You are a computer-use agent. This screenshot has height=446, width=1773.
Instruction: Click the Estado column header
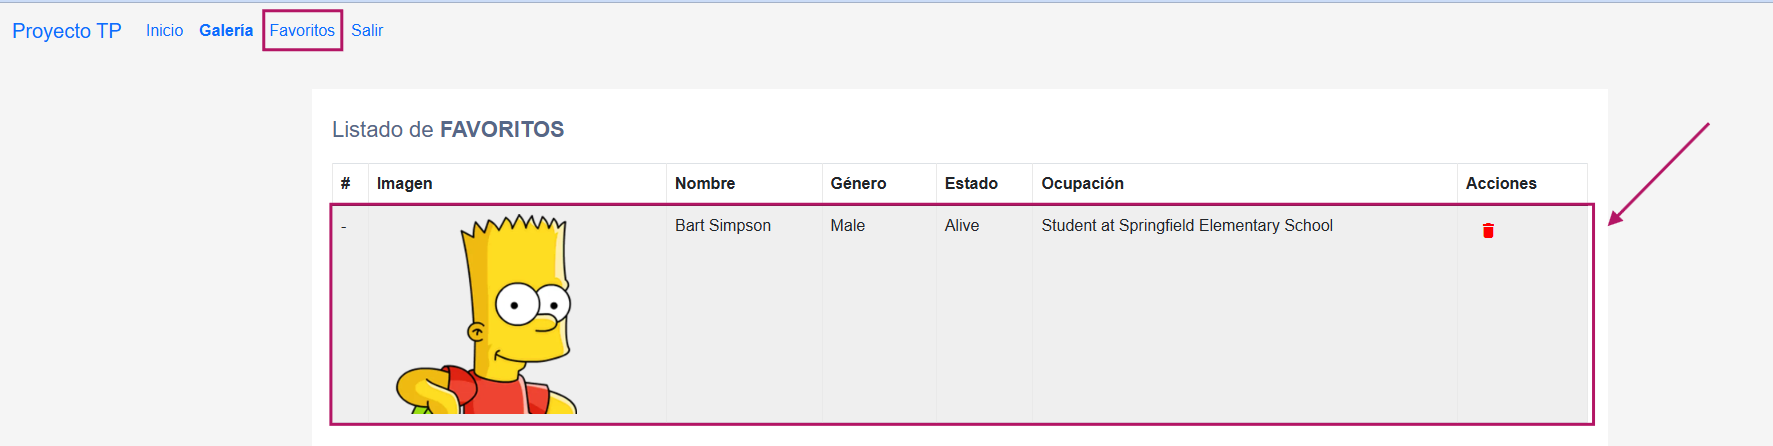pos(971,184)
